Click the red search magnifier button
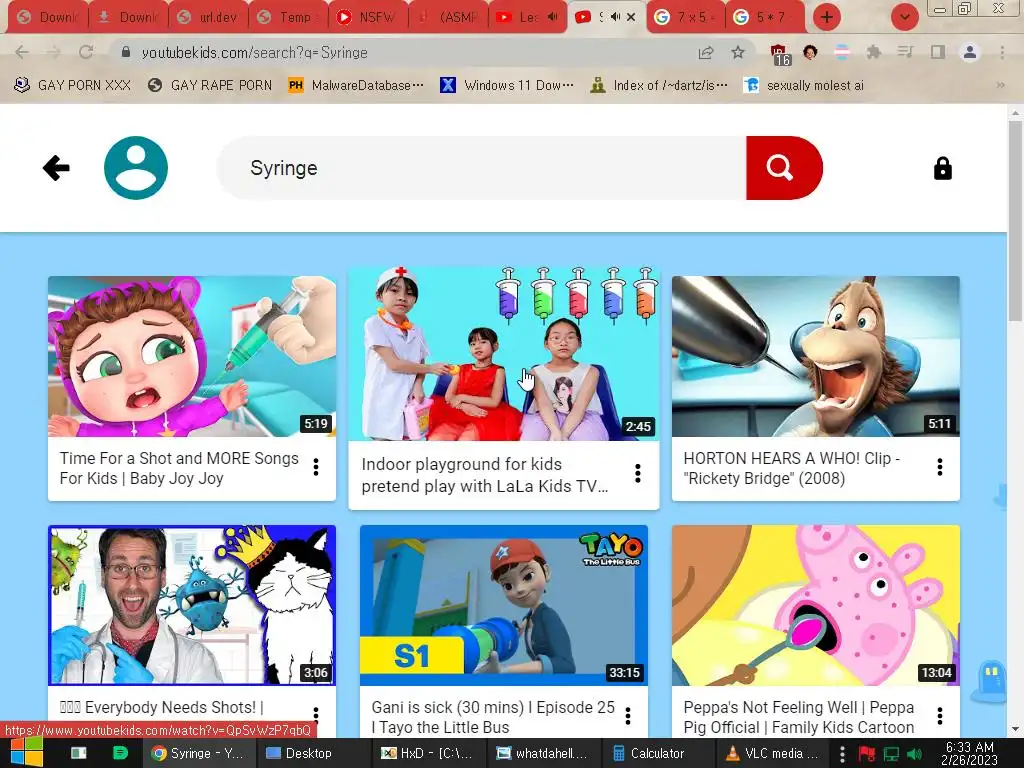Screen dimensions: 1024x768 pyautogui.click(x=784, y=168)
